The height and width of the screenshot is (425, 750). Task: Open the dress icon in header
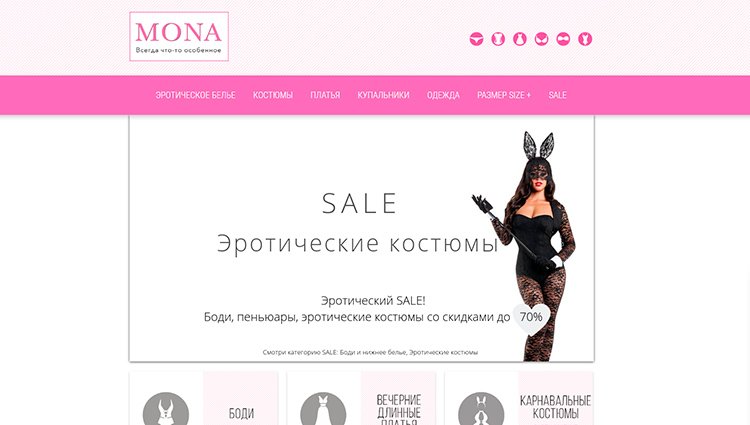pyautogui.click(x=520, y=39)
